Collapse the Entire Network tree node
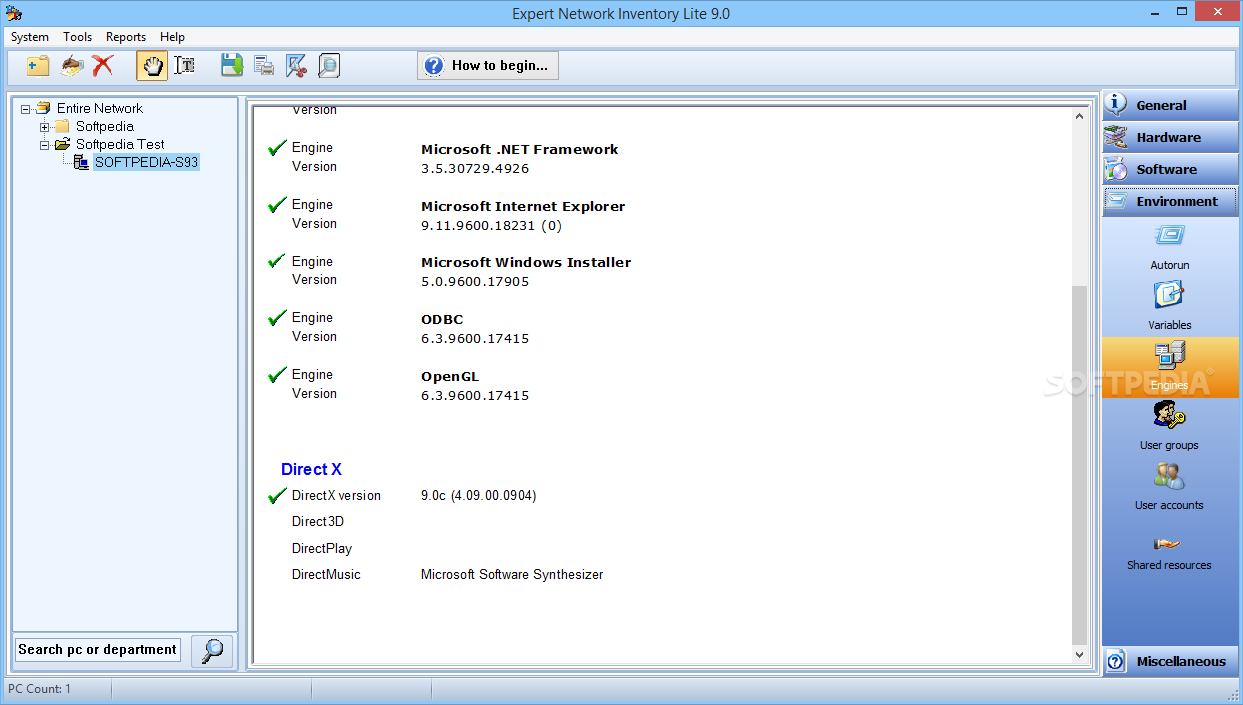Image resolution: width=1243 pixels, height=705 pixels. click(x=26, y=108)
